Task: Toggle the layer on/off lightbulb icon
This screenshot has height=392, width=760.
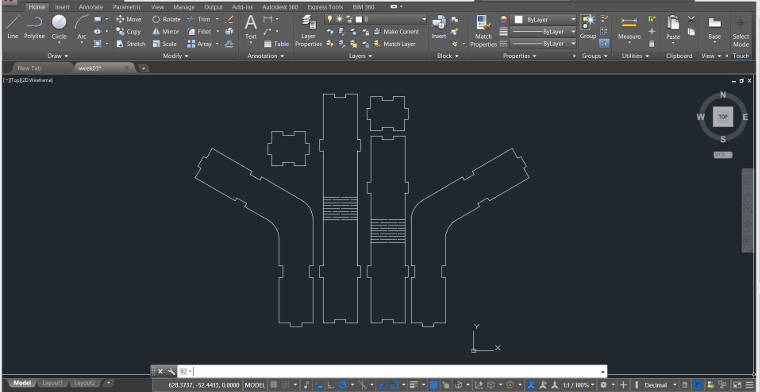Action: [330, 19]
